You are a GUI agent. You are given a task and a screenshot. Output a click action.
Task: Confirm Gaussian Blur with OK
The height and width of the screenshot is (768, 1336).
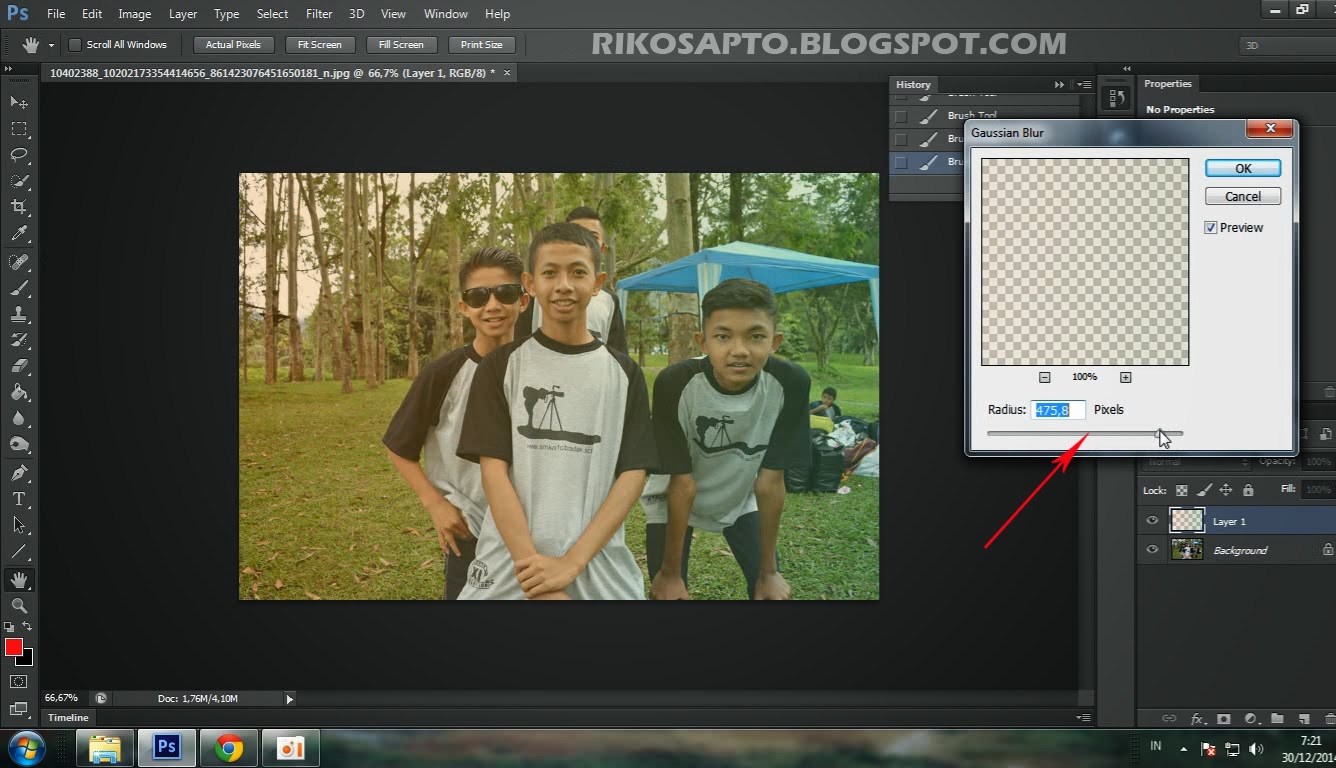point(1243,168)
